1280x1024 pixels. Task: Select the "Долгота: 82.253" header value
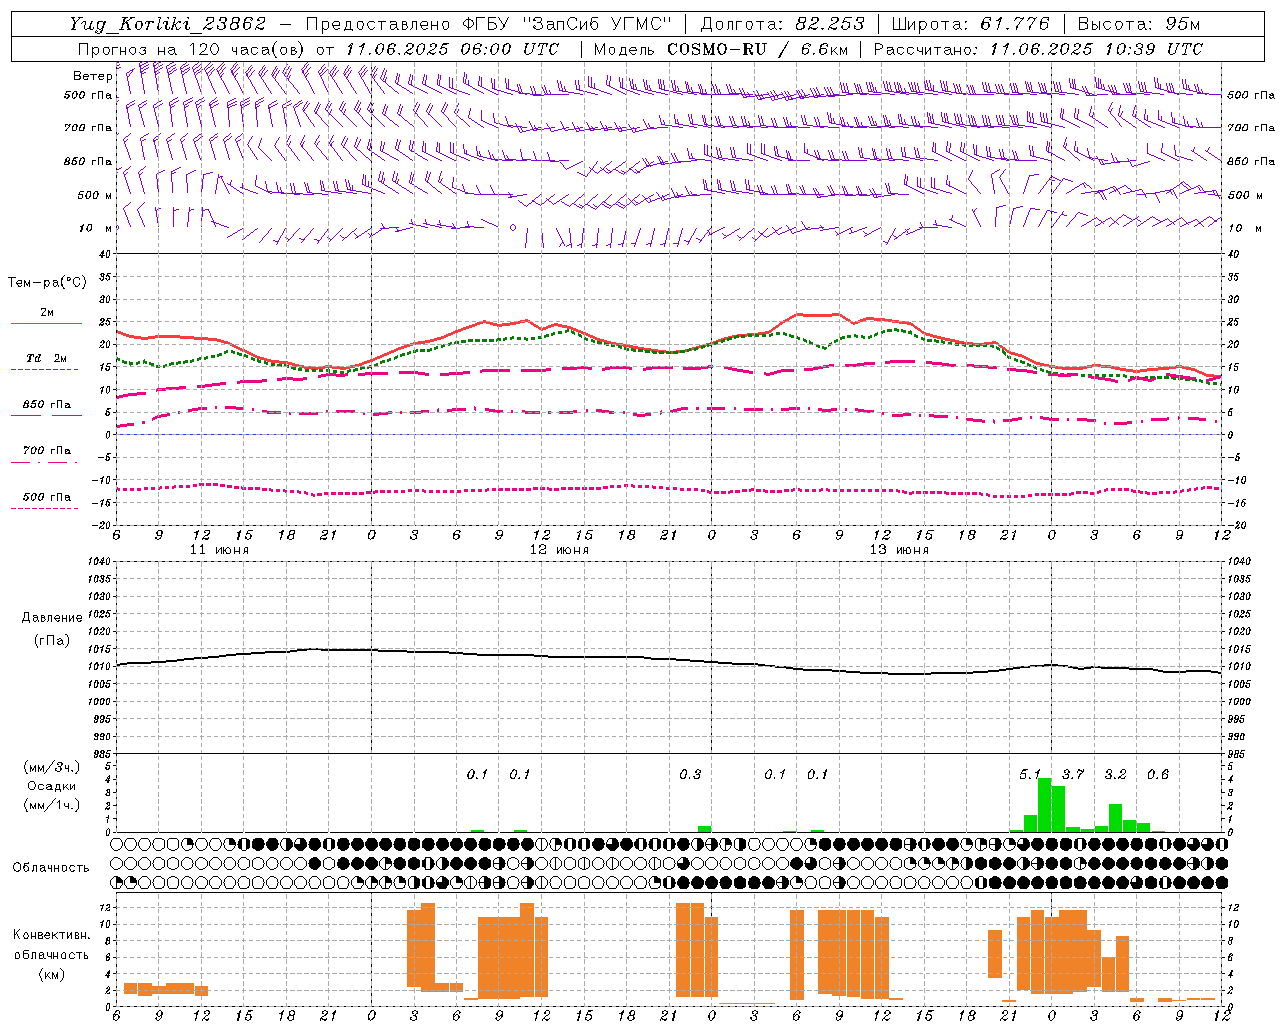click(x=781, y=24)
